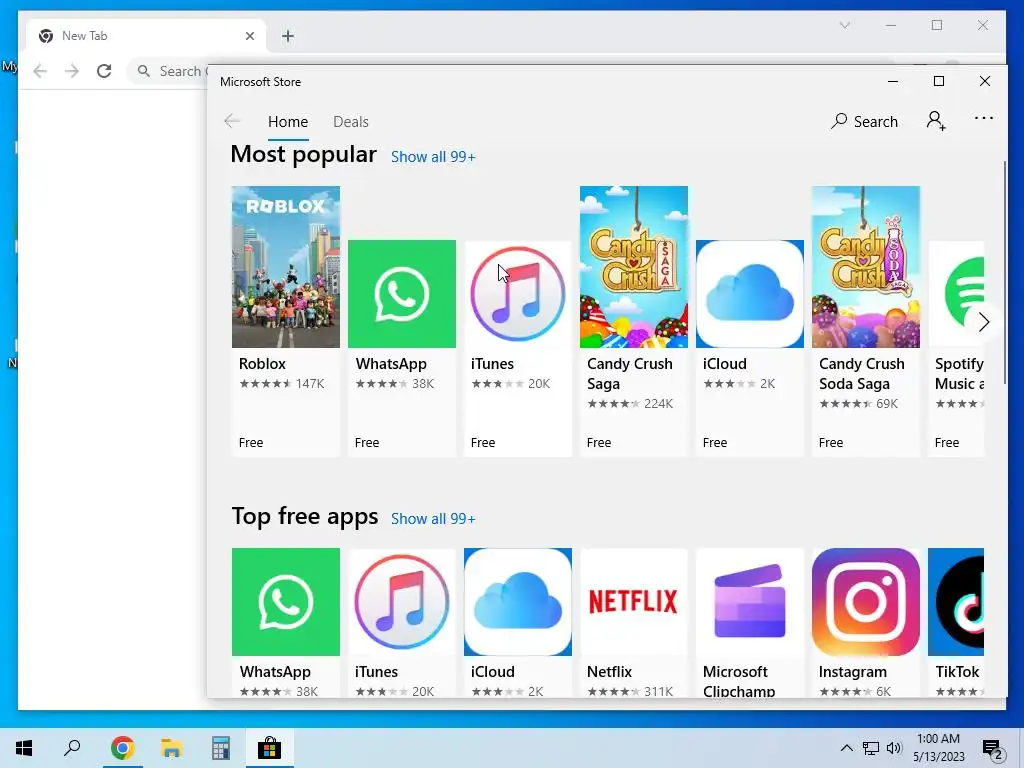Open the notification center icon
This screenshot has width=1024, height=768.
[x=992, y=748]
